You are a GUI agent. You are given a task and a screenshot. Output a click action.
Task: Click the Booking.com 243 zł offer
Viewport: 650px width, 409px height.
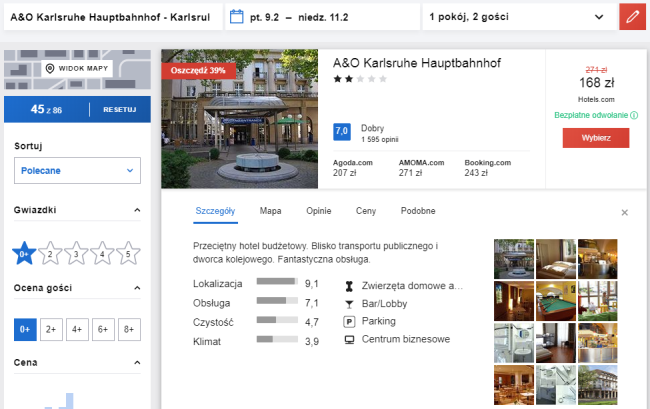pyautogui.click(x=488, y=168)
